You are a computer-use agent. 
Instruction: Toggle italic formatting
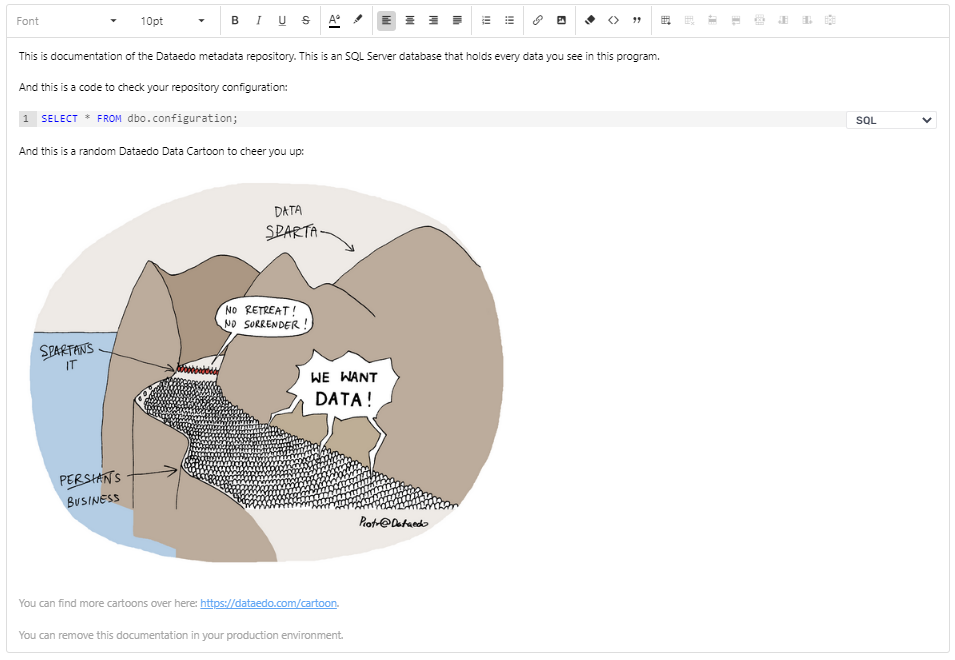[x=258, y=20]
